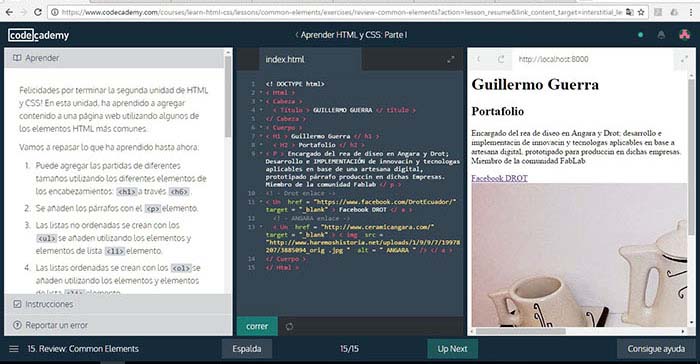700x364 pixels.
Task: Open the Aprender panel tab
Action: [x=114, y=58]
